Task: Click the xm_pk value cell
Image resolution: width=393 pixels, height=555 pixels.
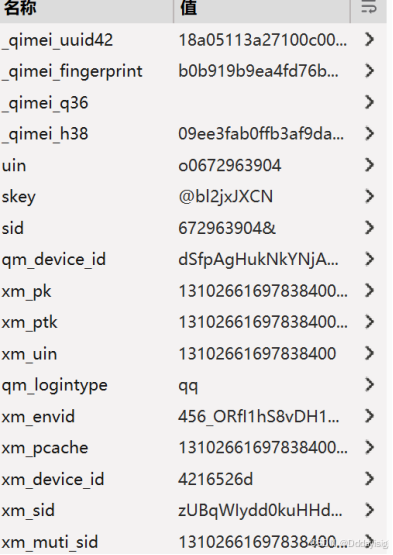Action: point(263,291)
